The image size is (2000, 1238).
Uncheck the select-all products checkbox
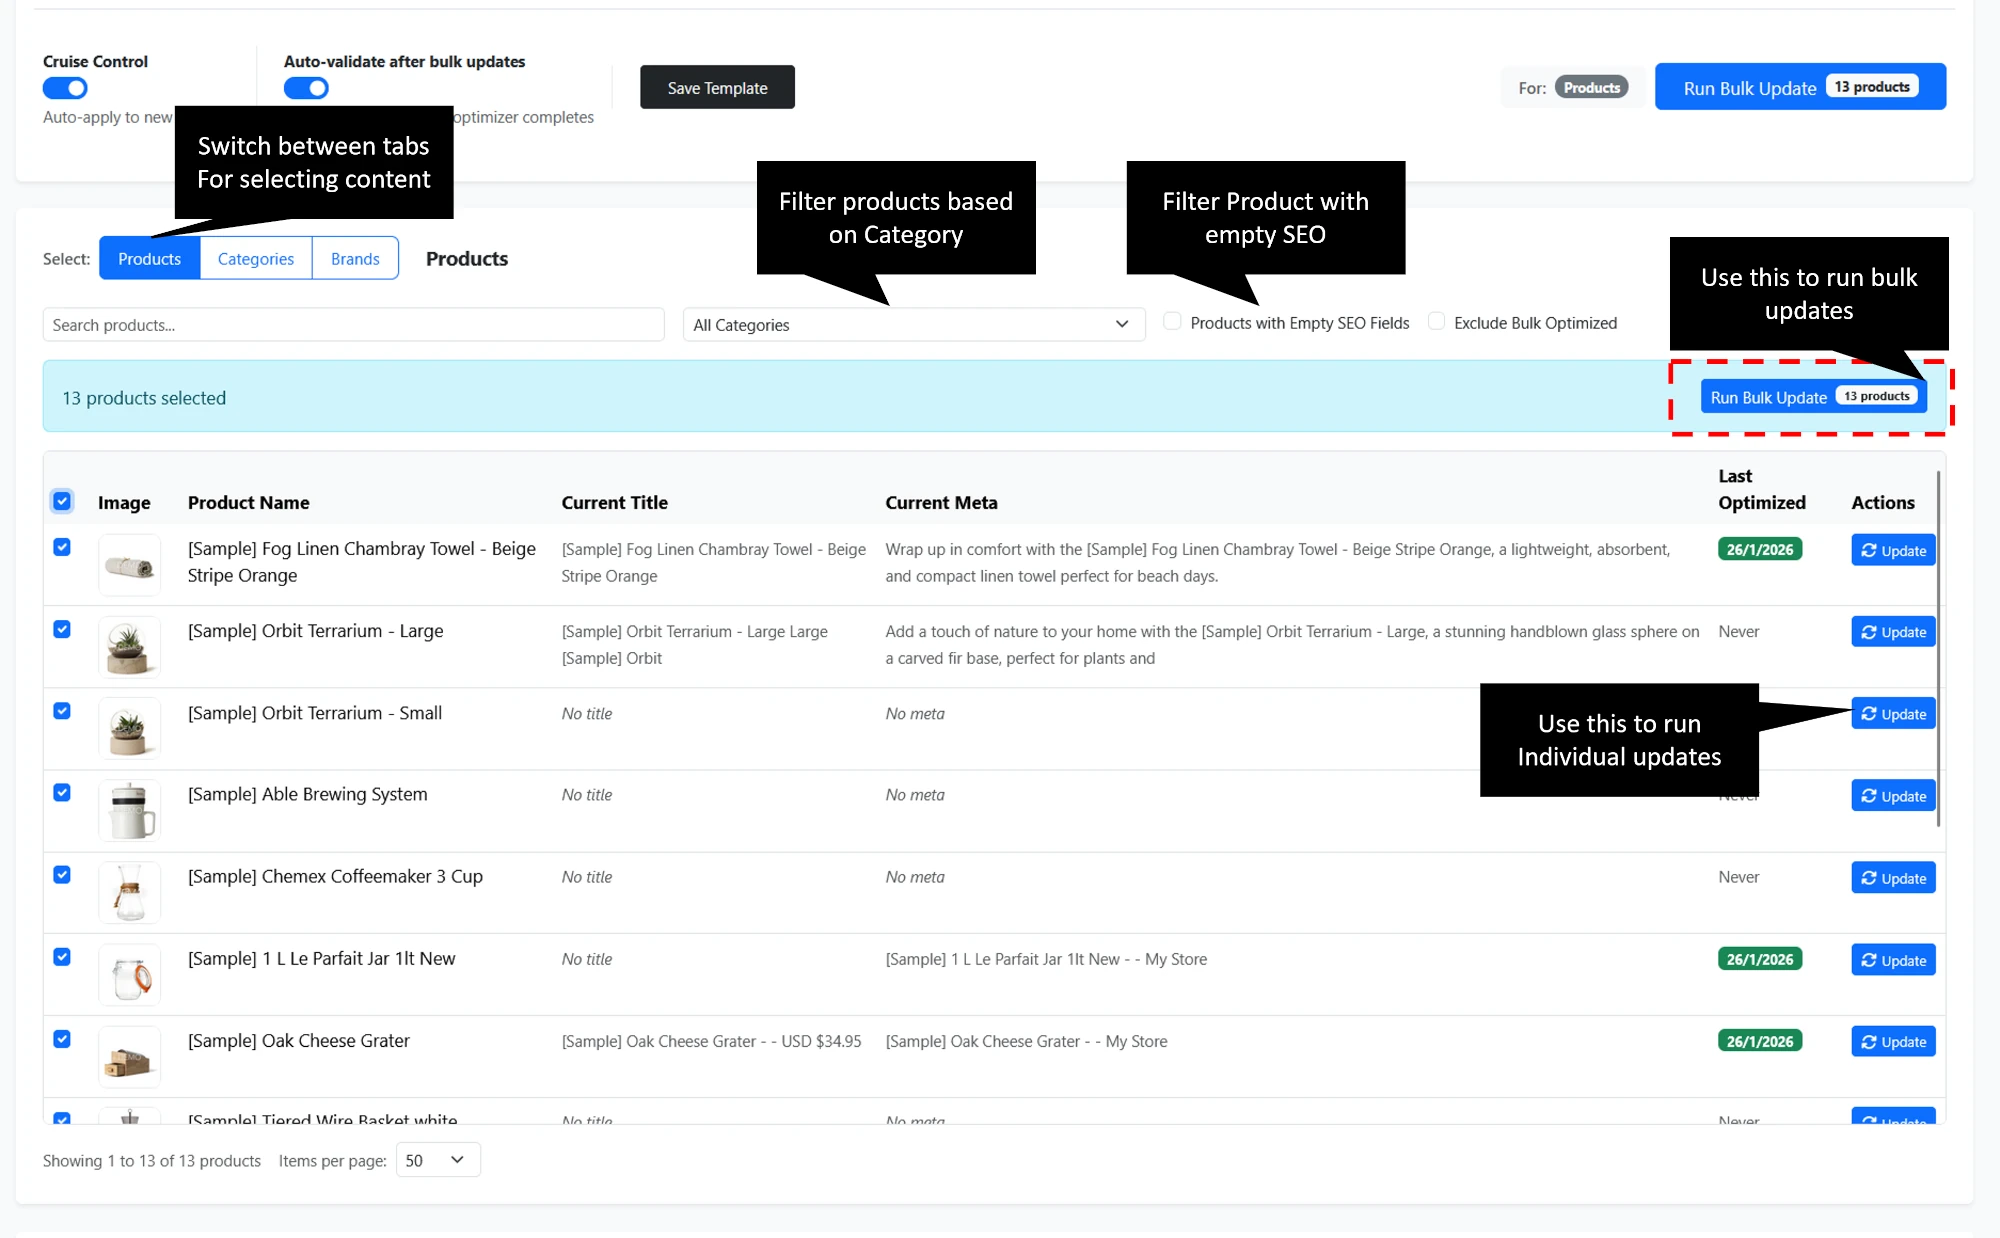click(x=62, y=501)
